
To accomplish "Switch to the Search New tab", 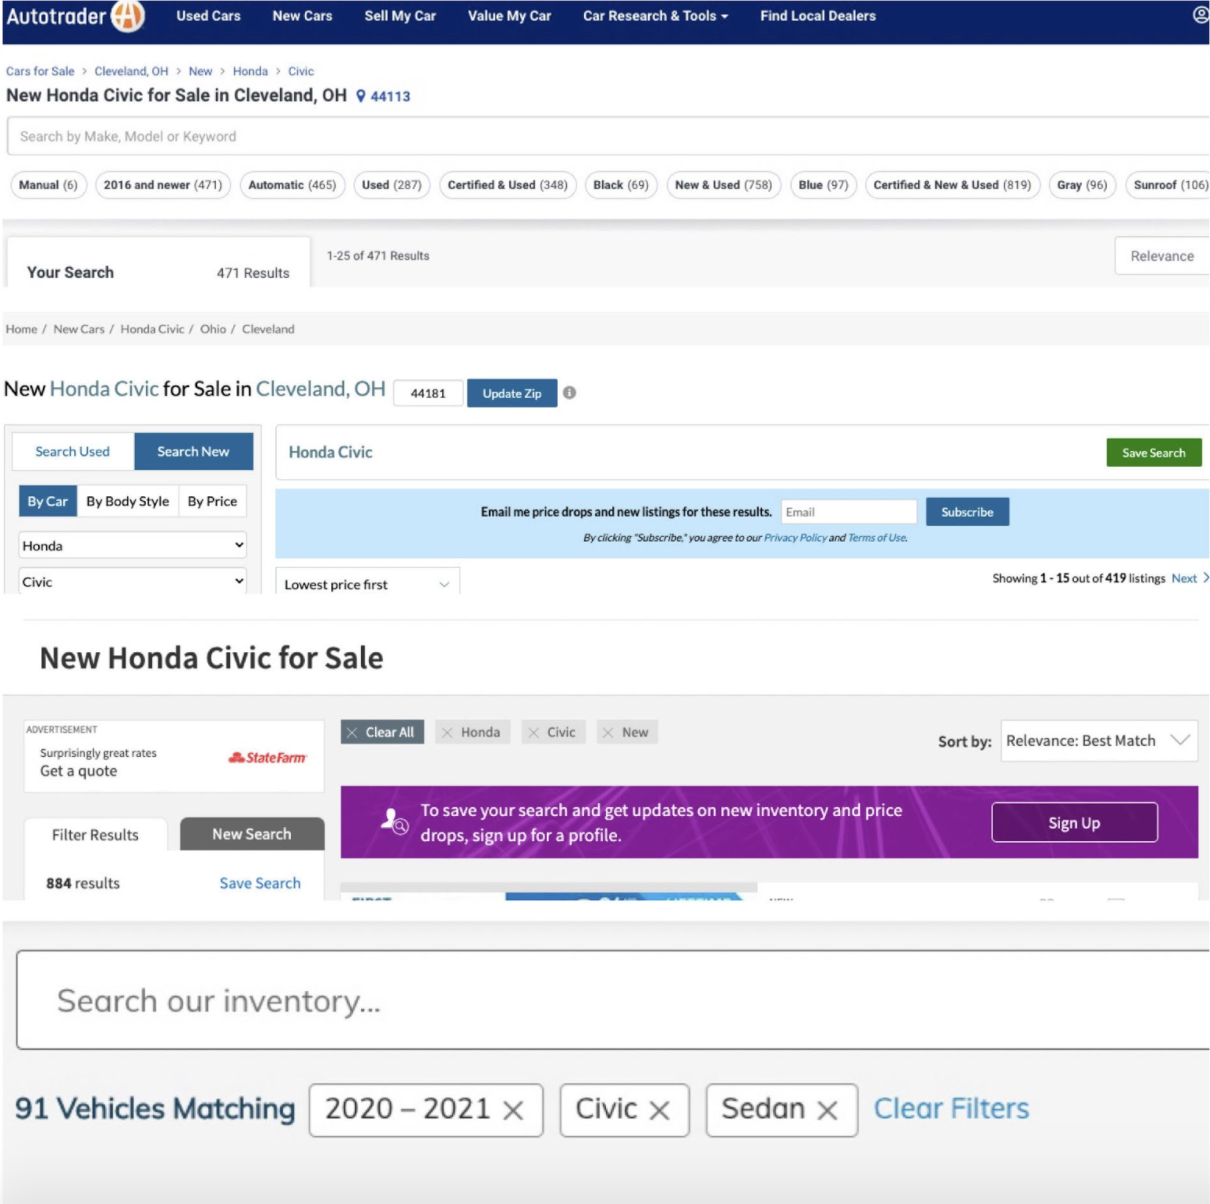I will tap(193, 451).
